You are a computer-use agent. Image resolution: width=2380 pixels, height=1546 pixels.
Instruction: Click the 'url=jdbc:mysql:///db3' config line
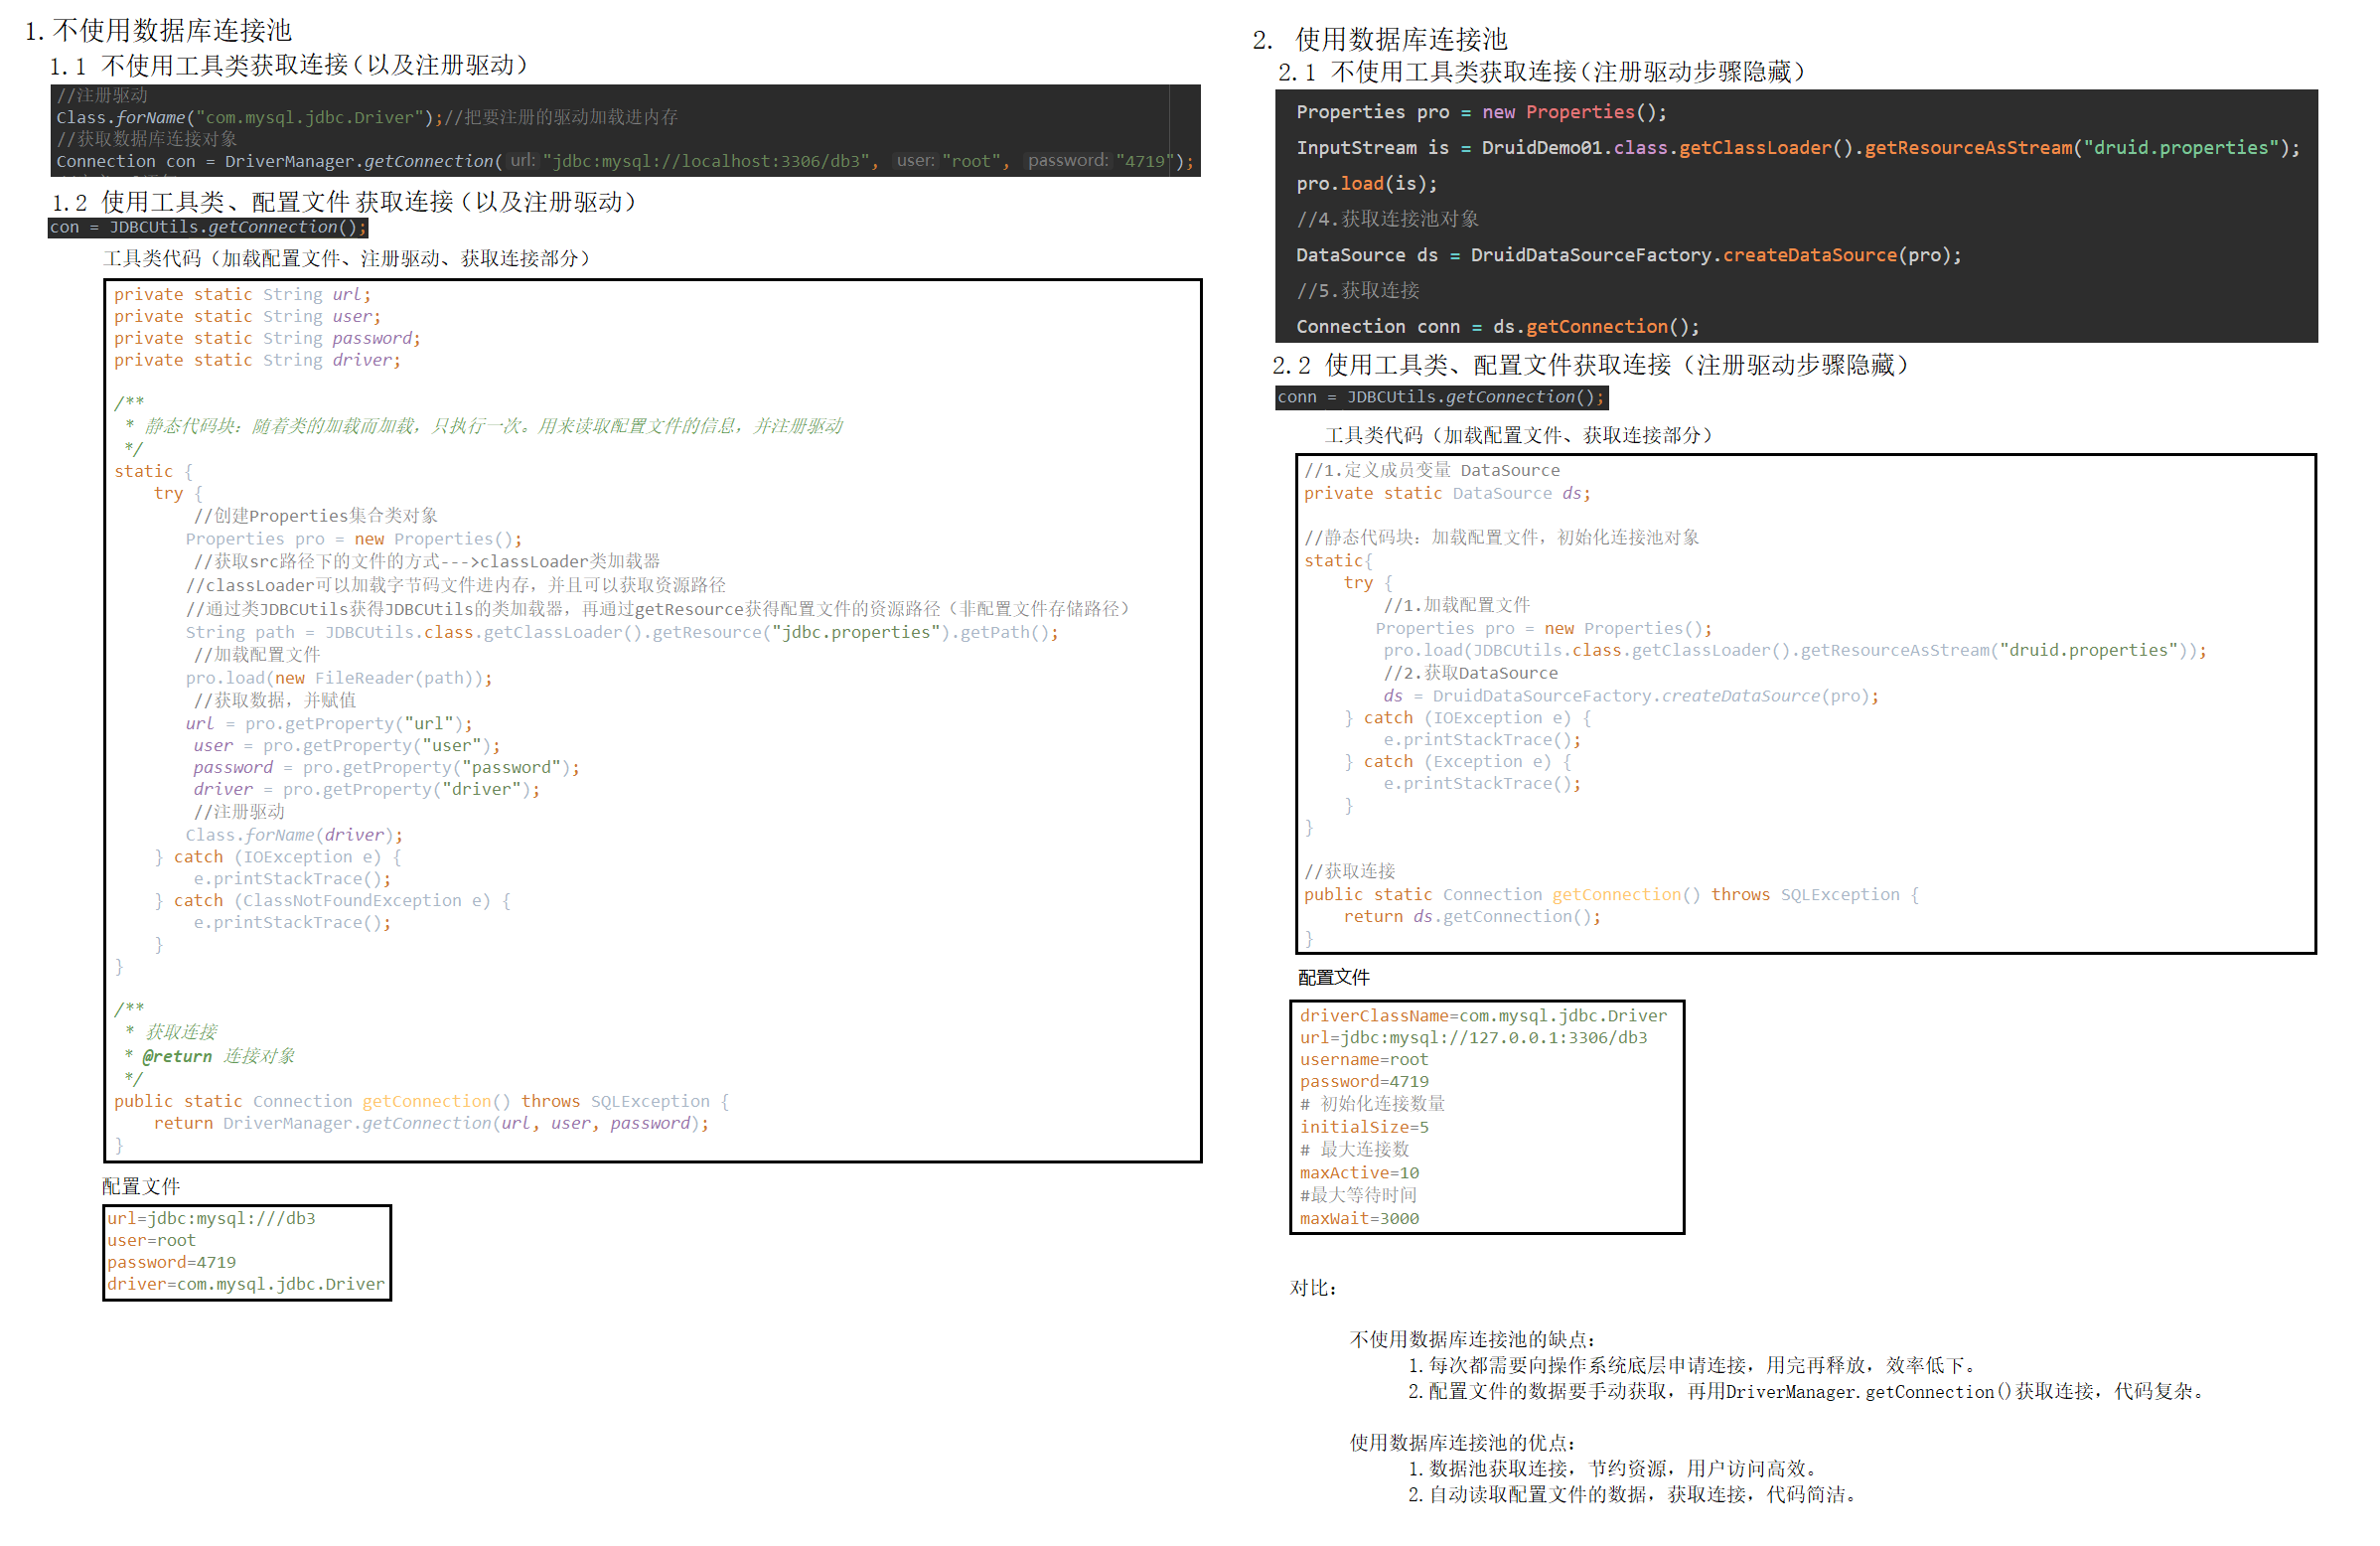click(211, 1221)
